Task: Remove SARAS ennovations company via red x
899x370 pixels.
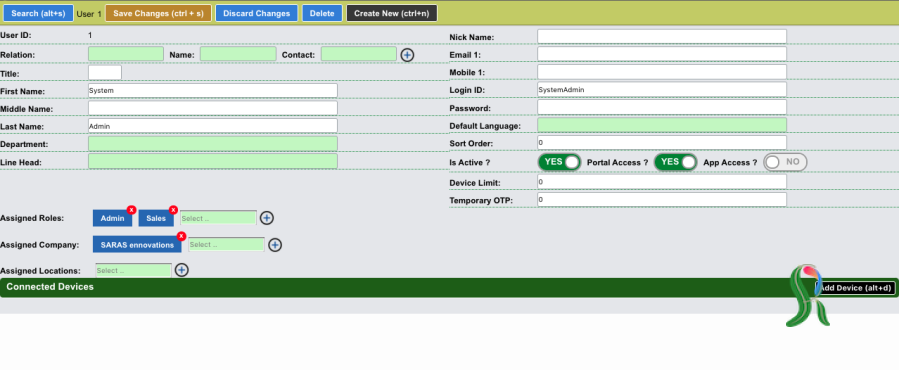Action: coord(181,236)
